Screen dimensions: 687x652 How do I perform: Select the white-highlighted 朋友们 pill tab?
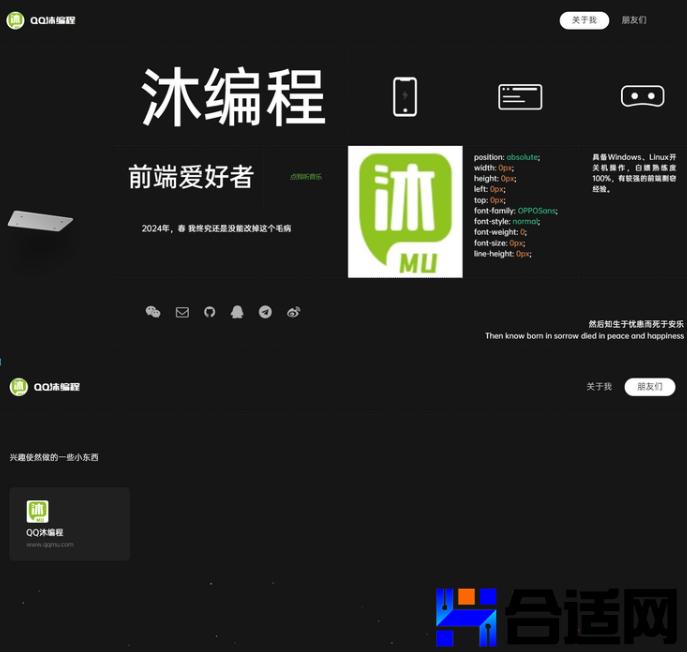point(649,387)
